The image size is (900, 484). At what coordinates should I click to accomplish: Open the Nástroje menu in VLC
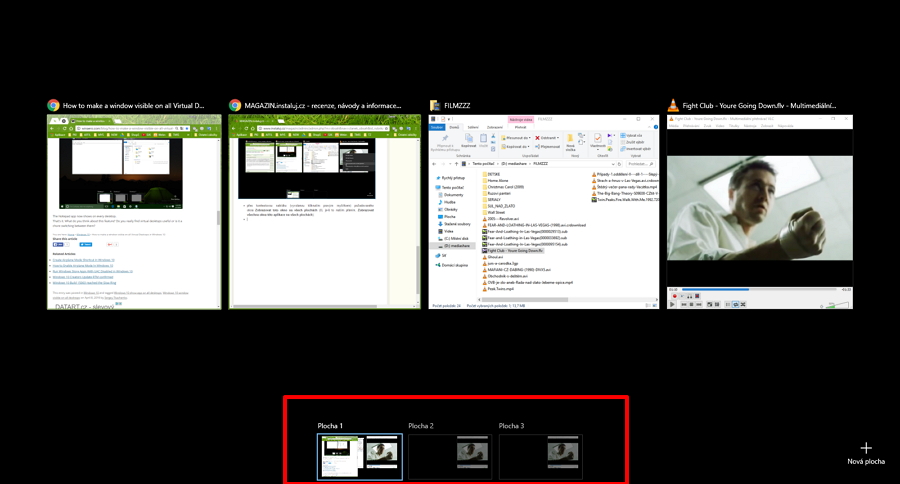(750, 125)
